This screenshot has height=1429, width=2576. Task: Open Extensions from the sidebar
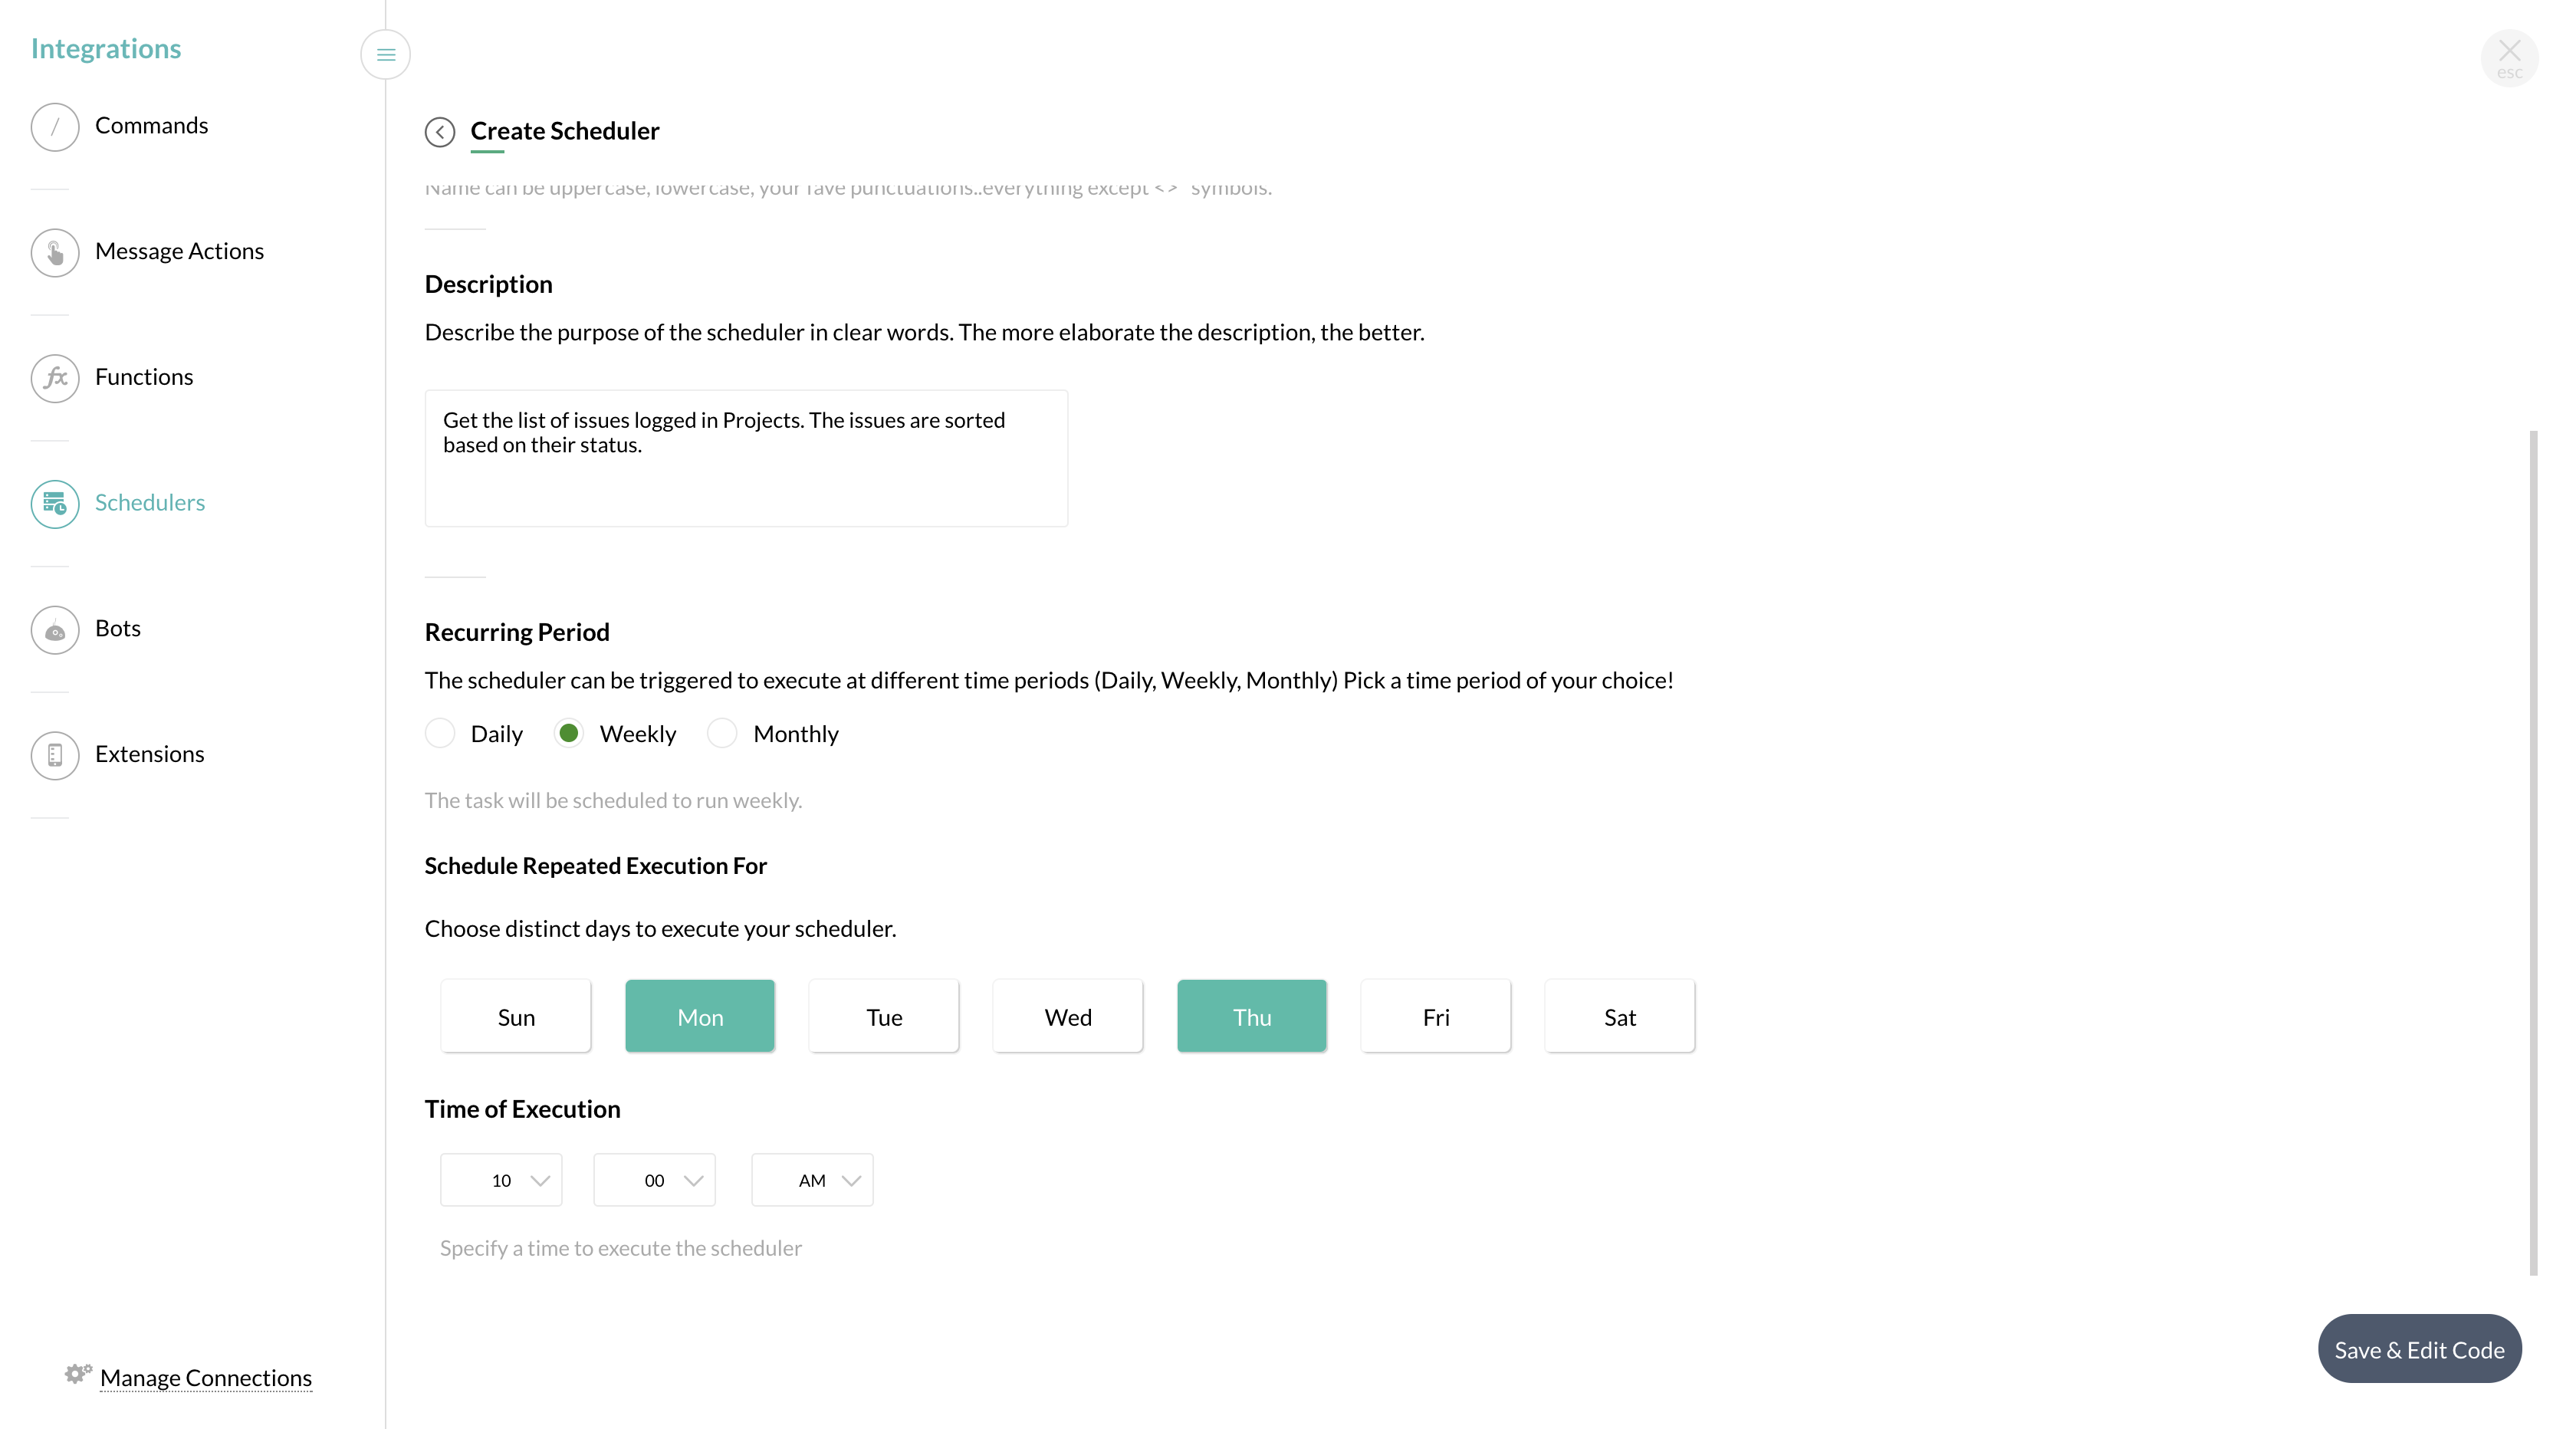pyautogui.click(x=55, y=755)
